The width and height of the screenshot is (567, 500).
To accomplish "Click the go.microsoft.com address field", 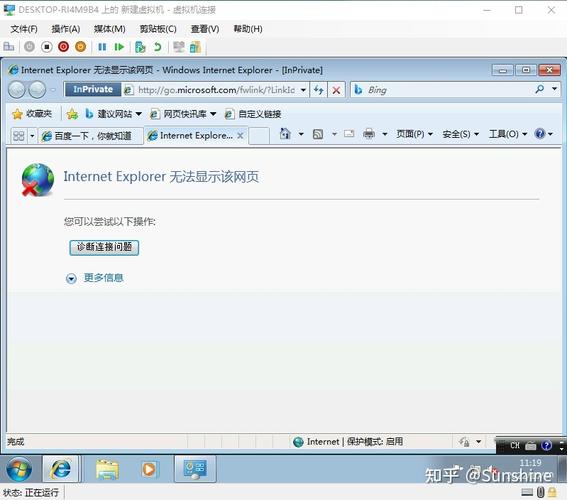I will pos(216,90).
